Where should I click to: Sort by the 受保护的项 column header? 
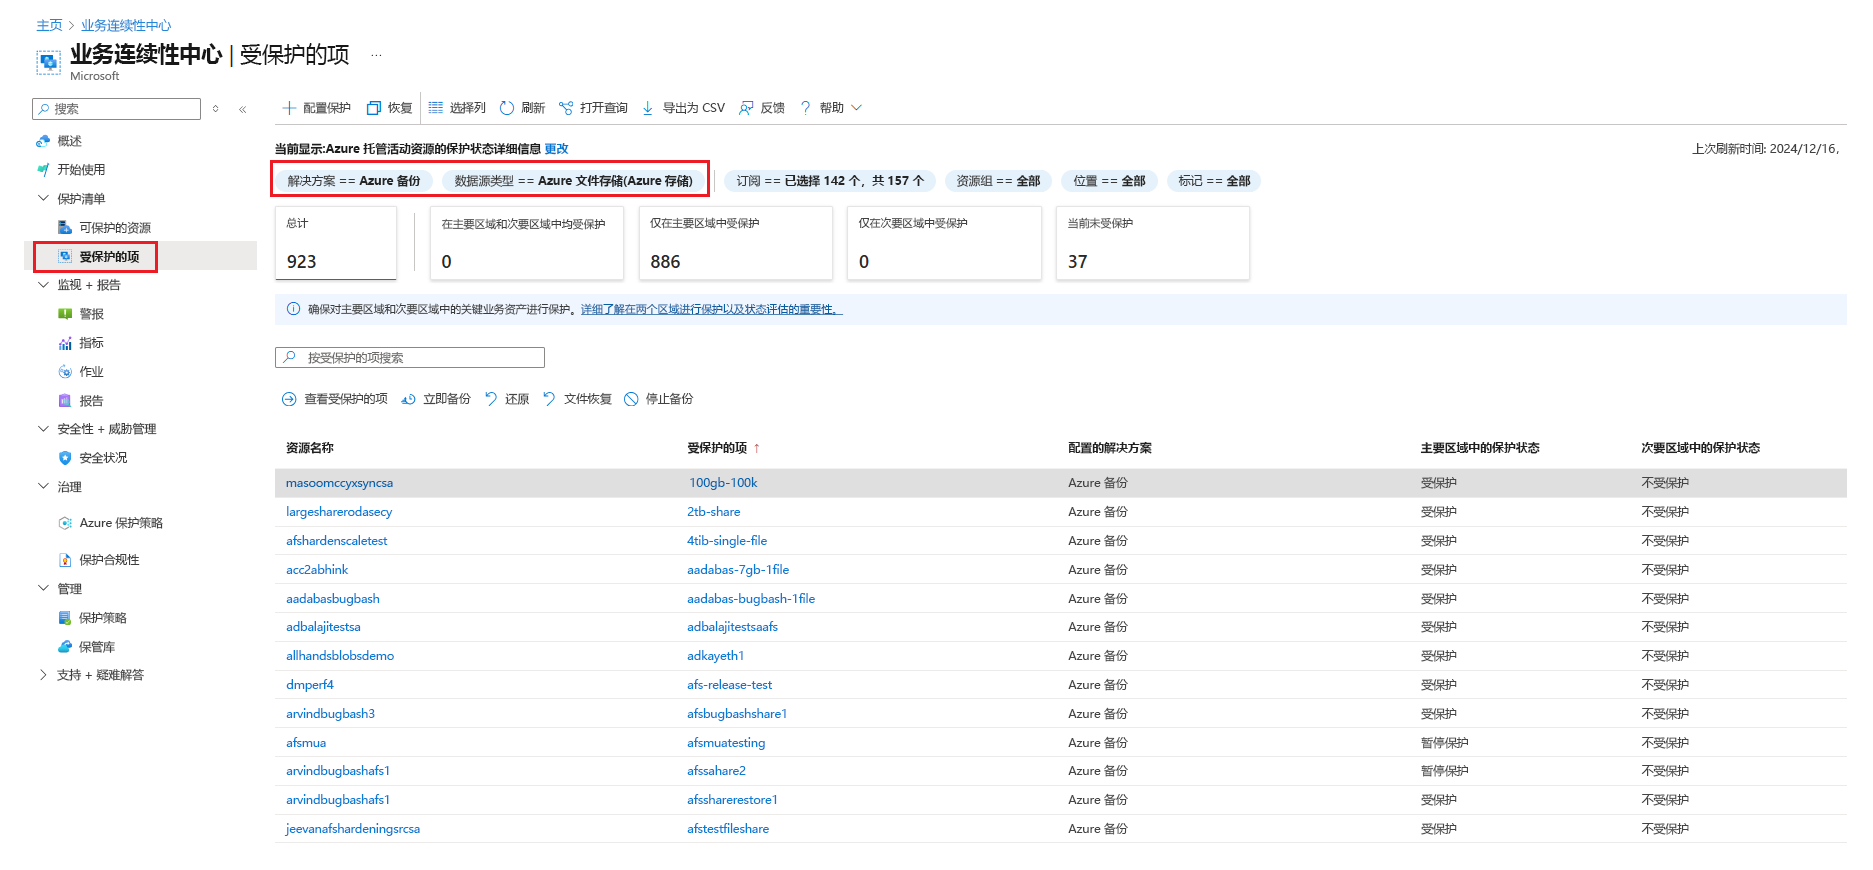click(717, 448)
